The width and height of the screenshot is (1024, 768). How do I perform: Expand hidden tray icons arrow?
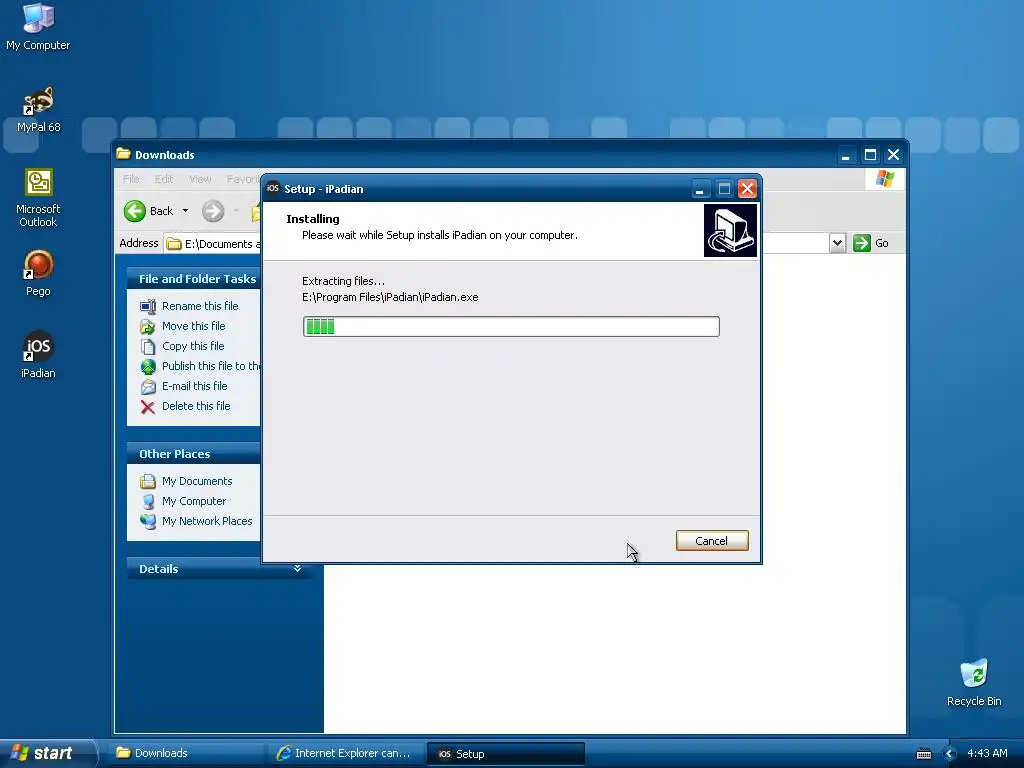(x=950, y=754)
